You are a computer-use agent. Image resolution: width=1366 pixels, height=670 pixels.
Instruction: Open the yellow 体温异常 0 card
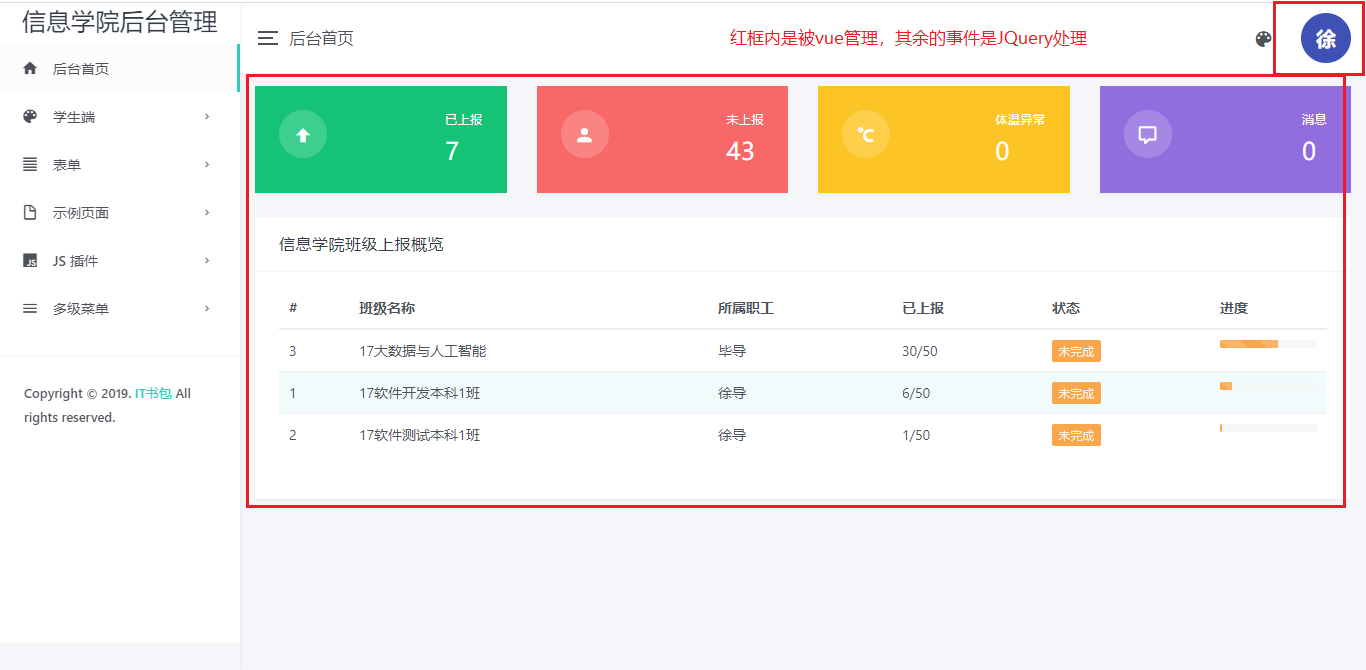click(944, 139)
